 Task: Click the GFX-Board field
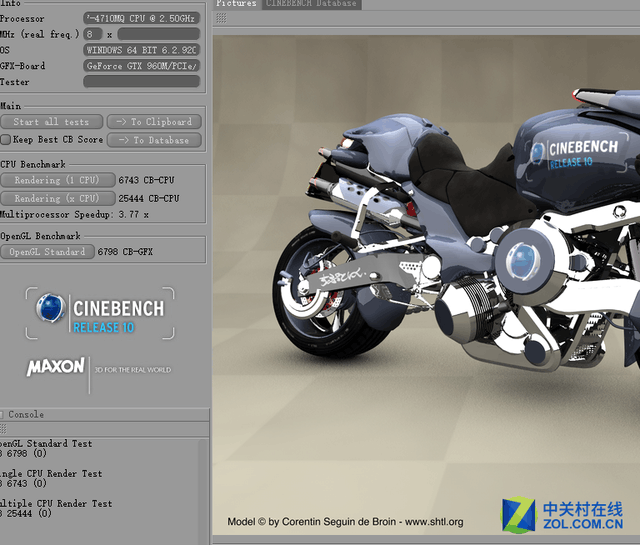pos(142,66)
